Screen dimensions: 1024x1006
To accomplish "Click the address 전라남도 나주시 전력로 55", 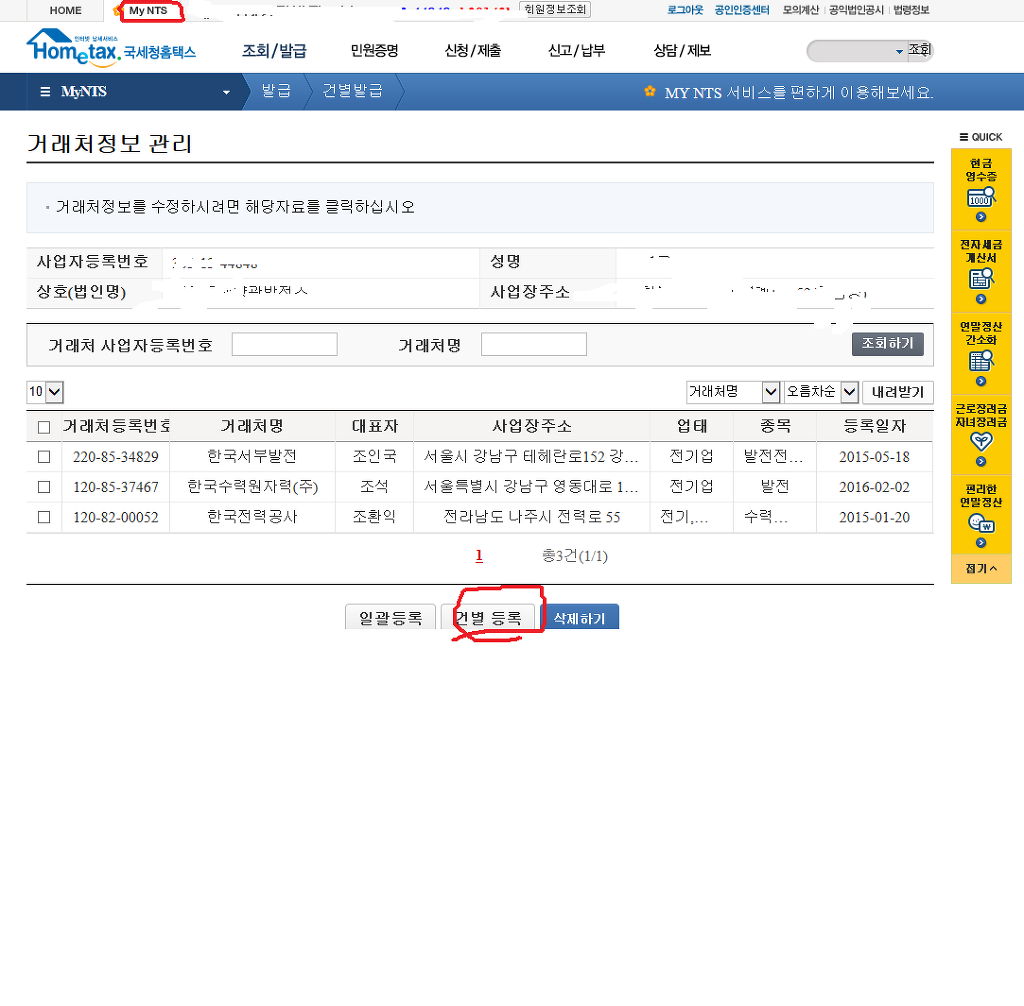I will [x=532, y=517].
